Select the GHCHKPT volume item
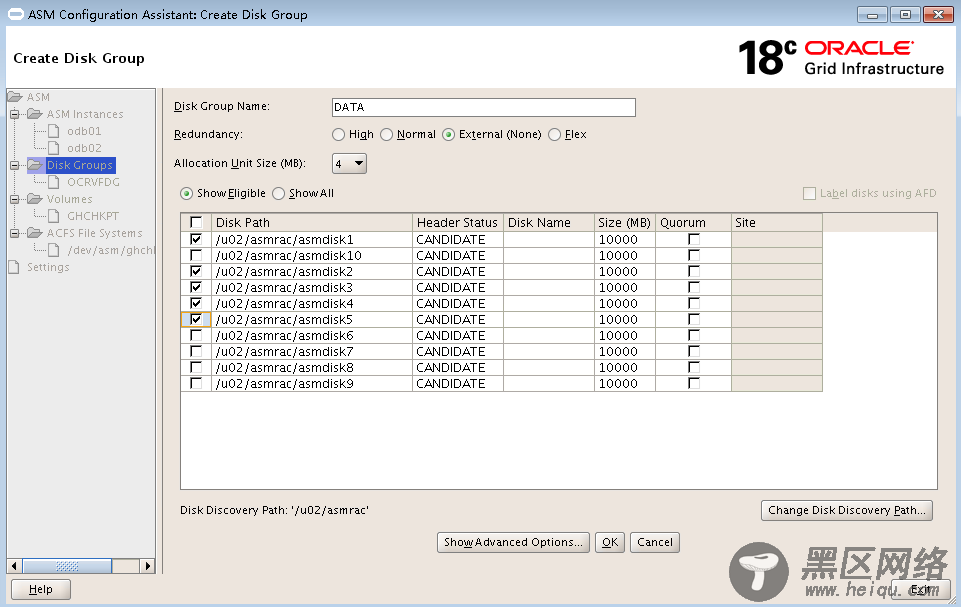Viewport: 961px width, 607px height. point(93,216)
